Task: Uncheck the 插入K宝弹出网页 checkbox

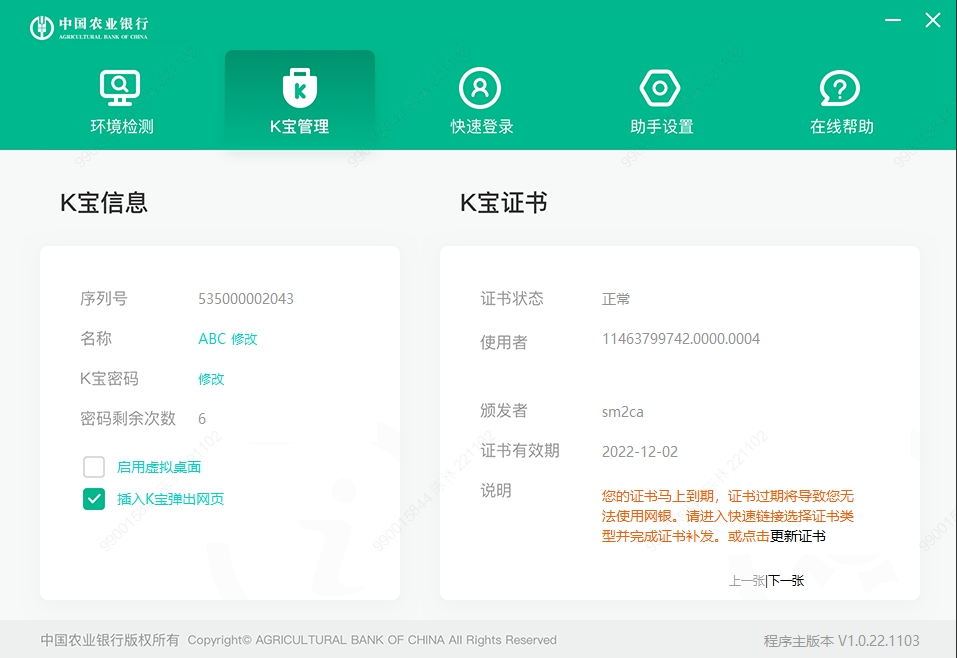Action: pyautogui.click(x=94, y=499)
